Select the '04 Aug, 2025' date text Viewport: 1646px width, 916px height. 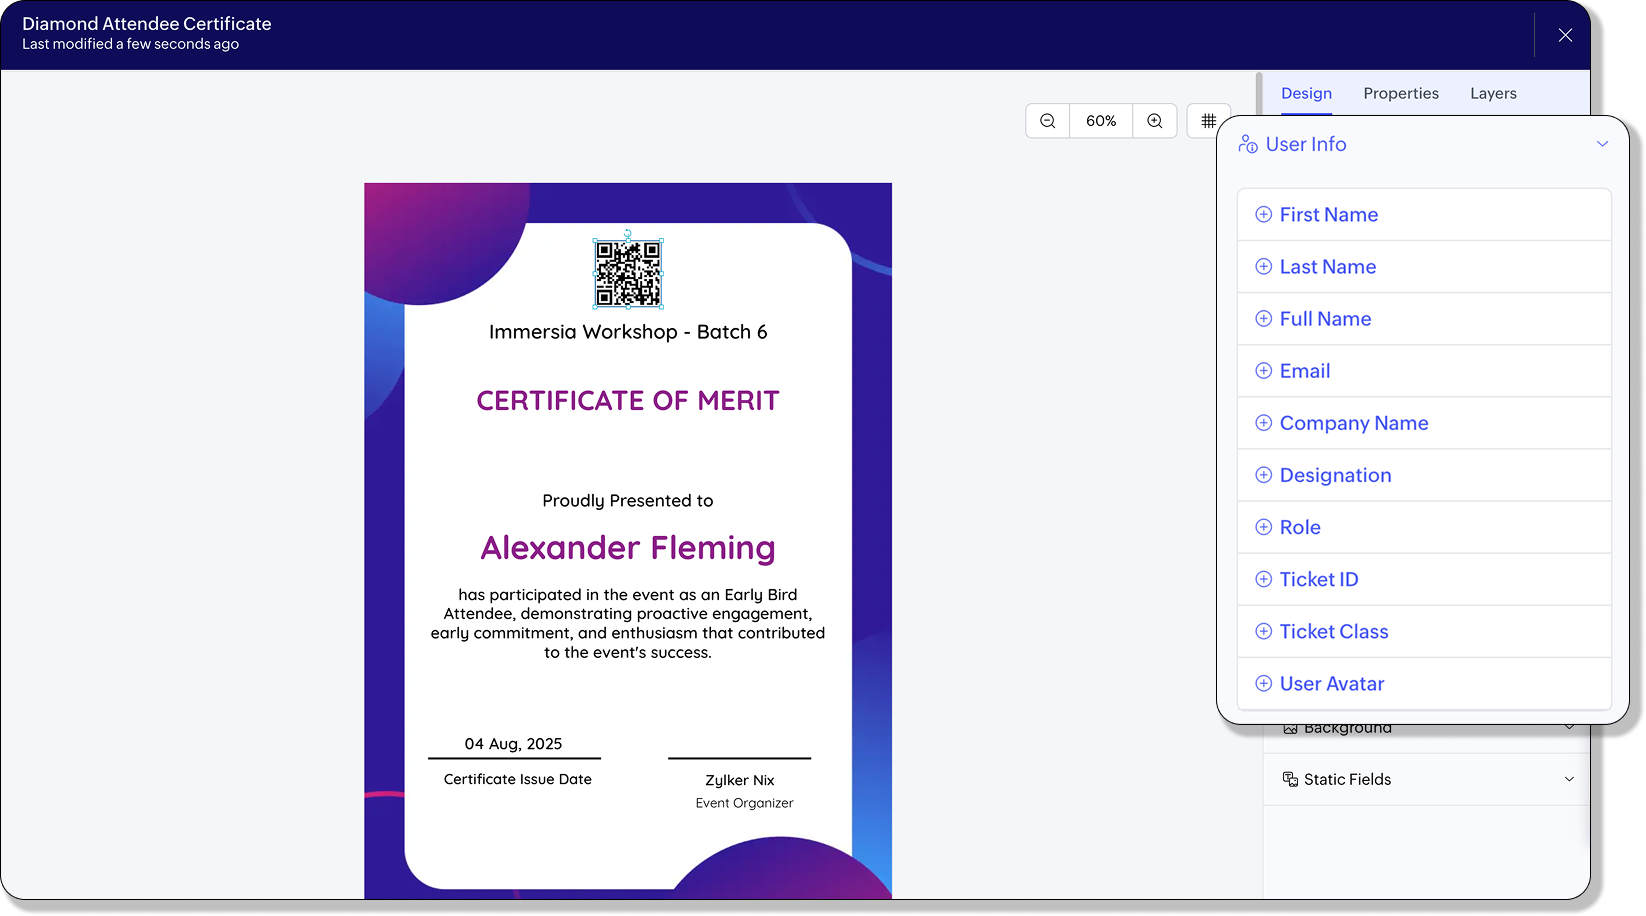tap(513, 744)
